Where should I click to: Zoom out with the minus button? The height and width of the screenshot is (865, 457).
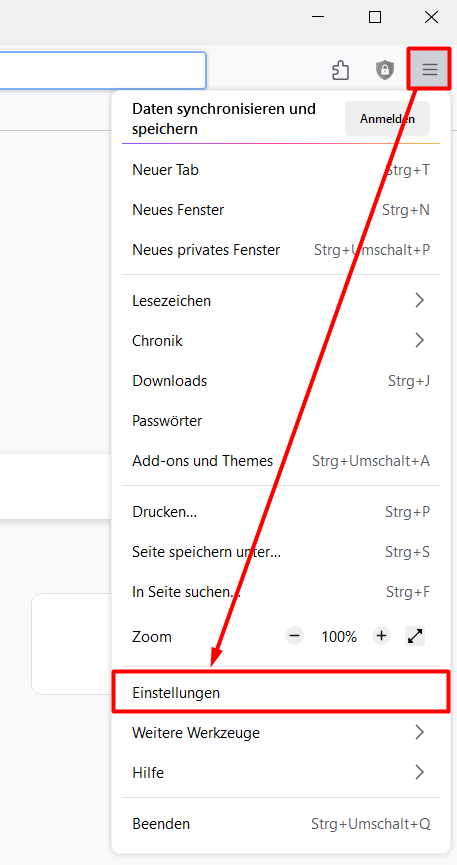coord(295,636)
